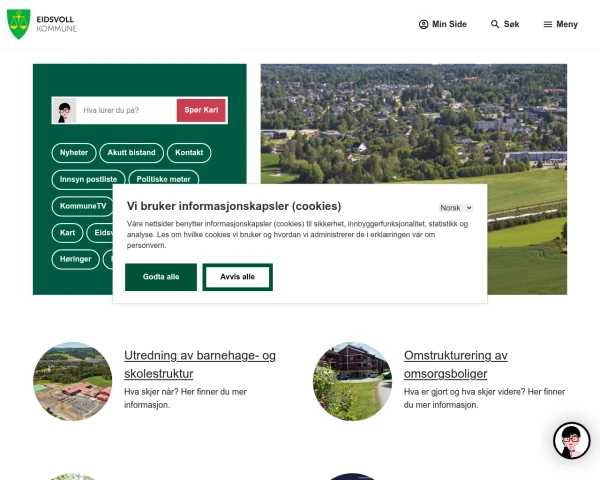This screenshot has width=600, height=480.
Task: Click the Søk magnifying glass icon
Action: point(495,24)
